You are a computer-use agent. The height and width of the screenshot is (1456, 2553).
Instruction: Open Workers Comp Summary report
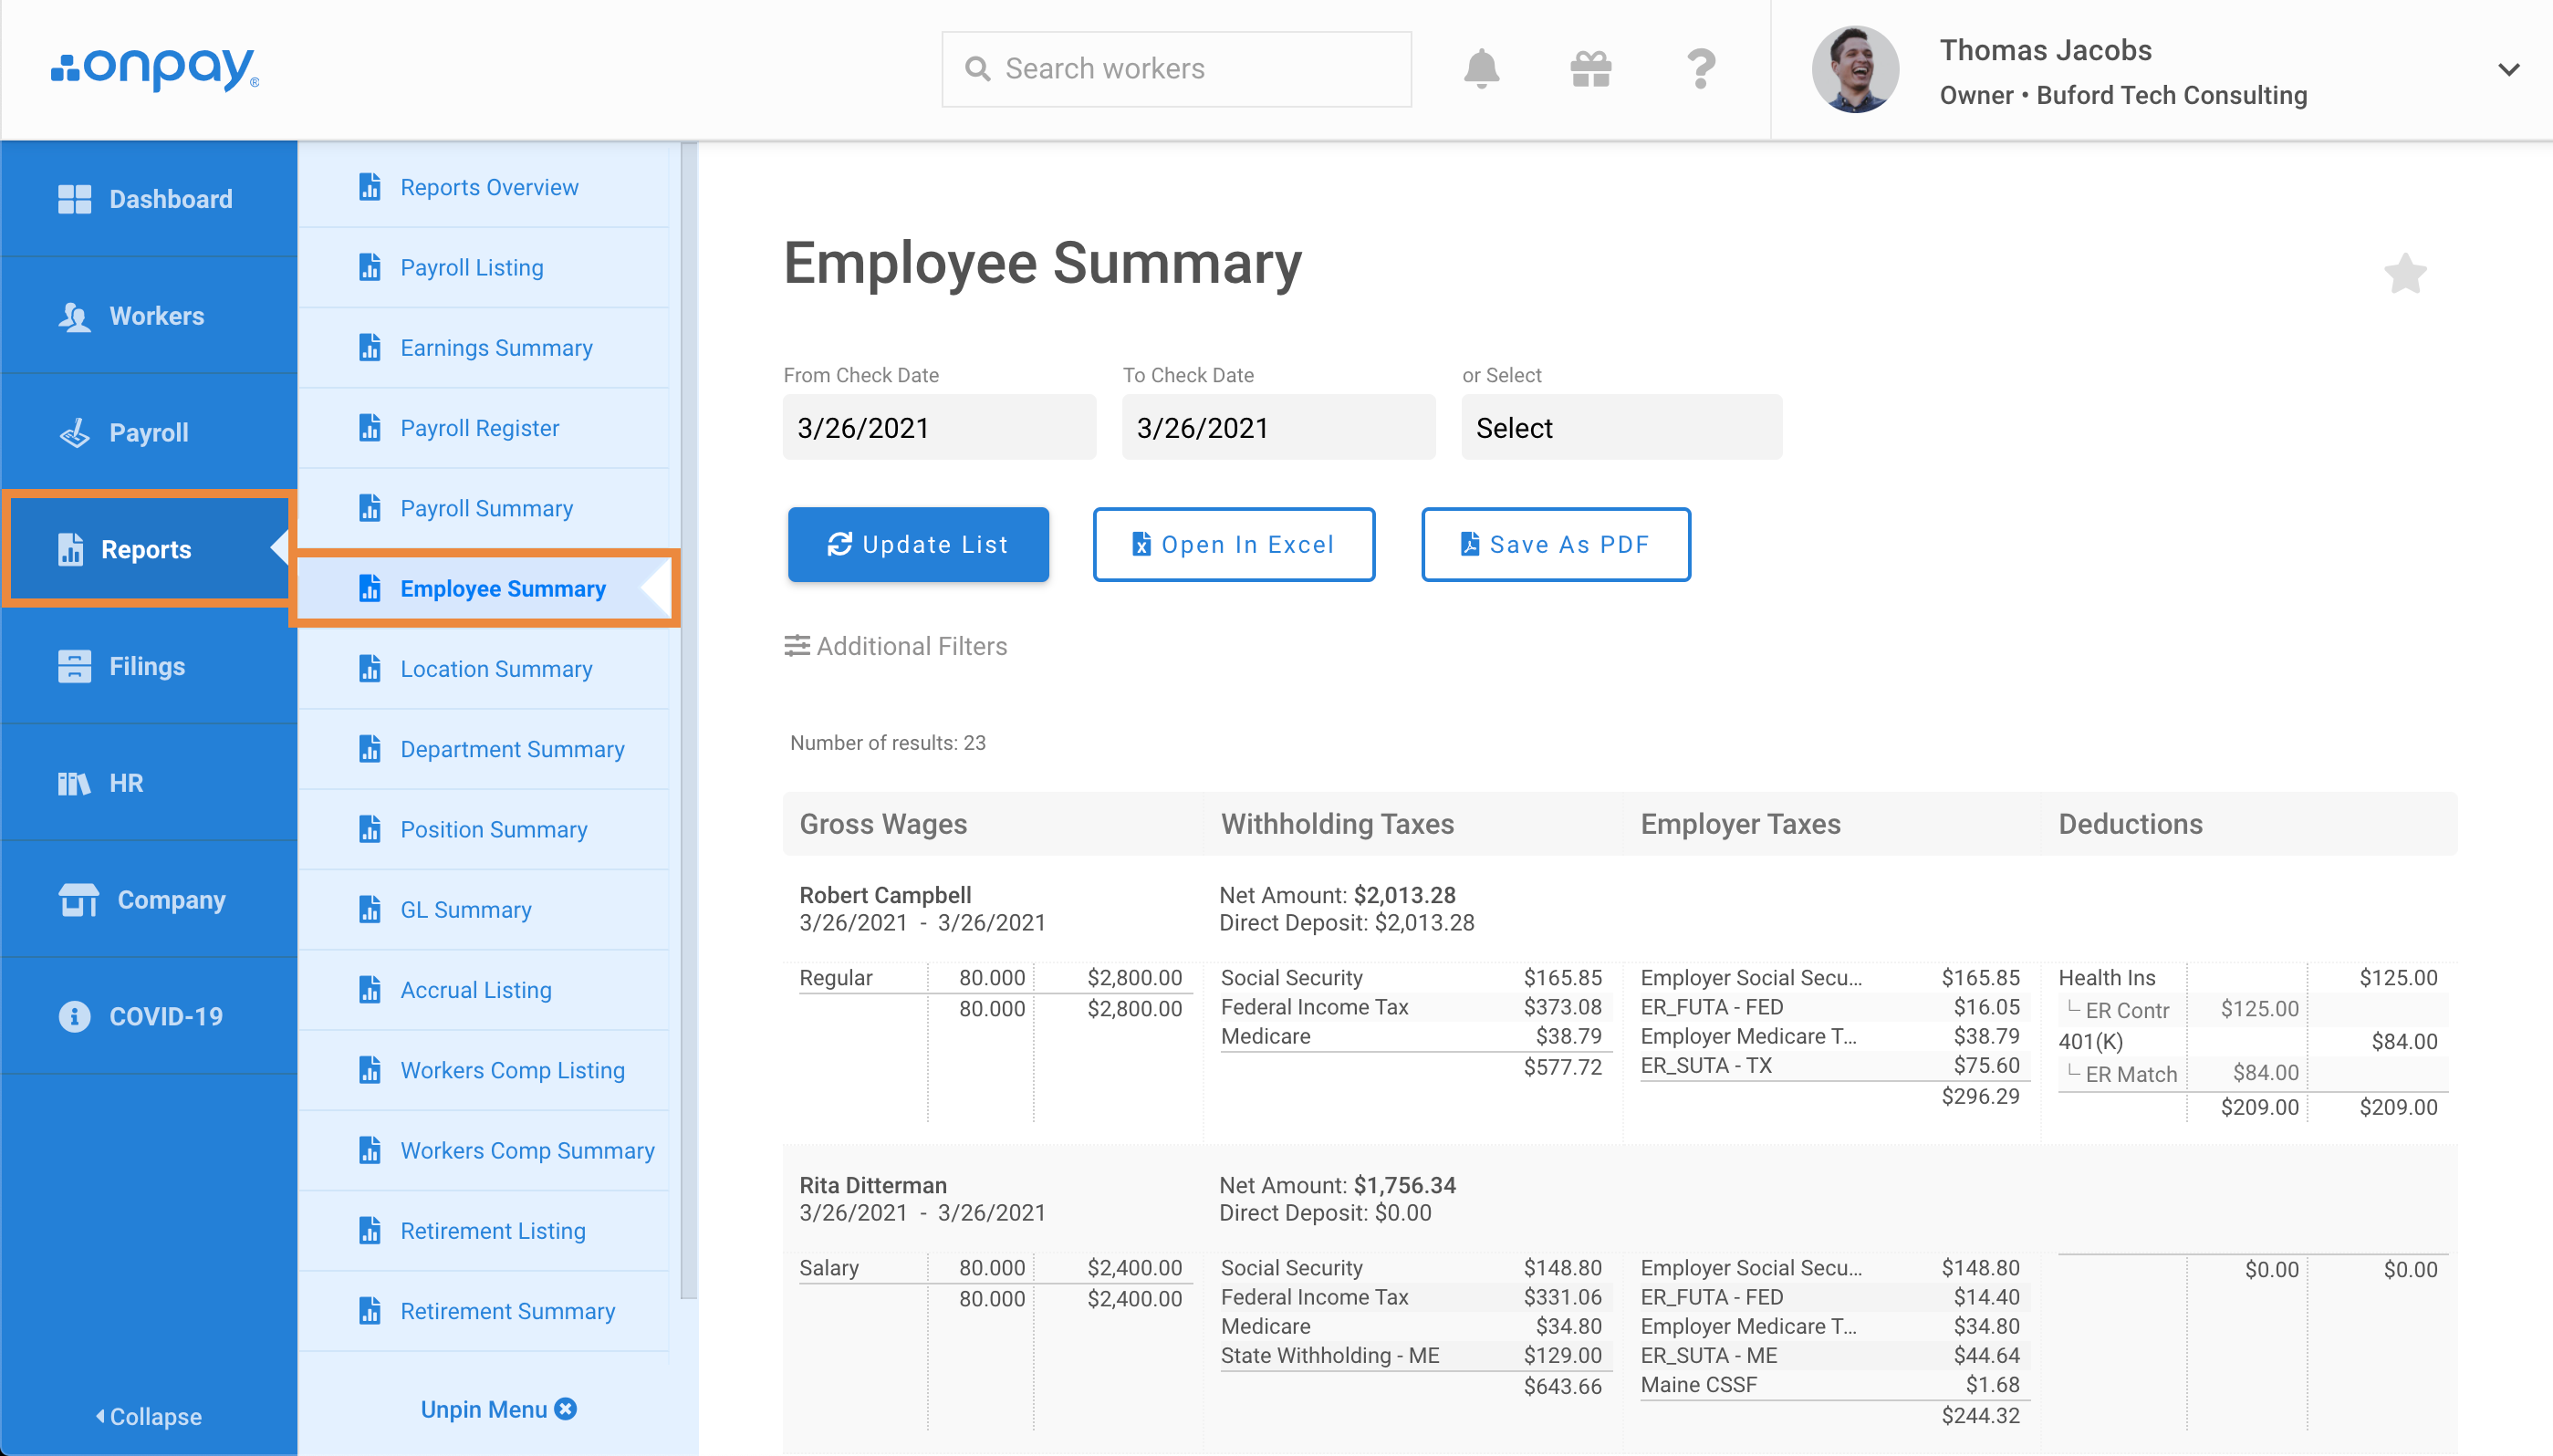[x=484, y=1150]
